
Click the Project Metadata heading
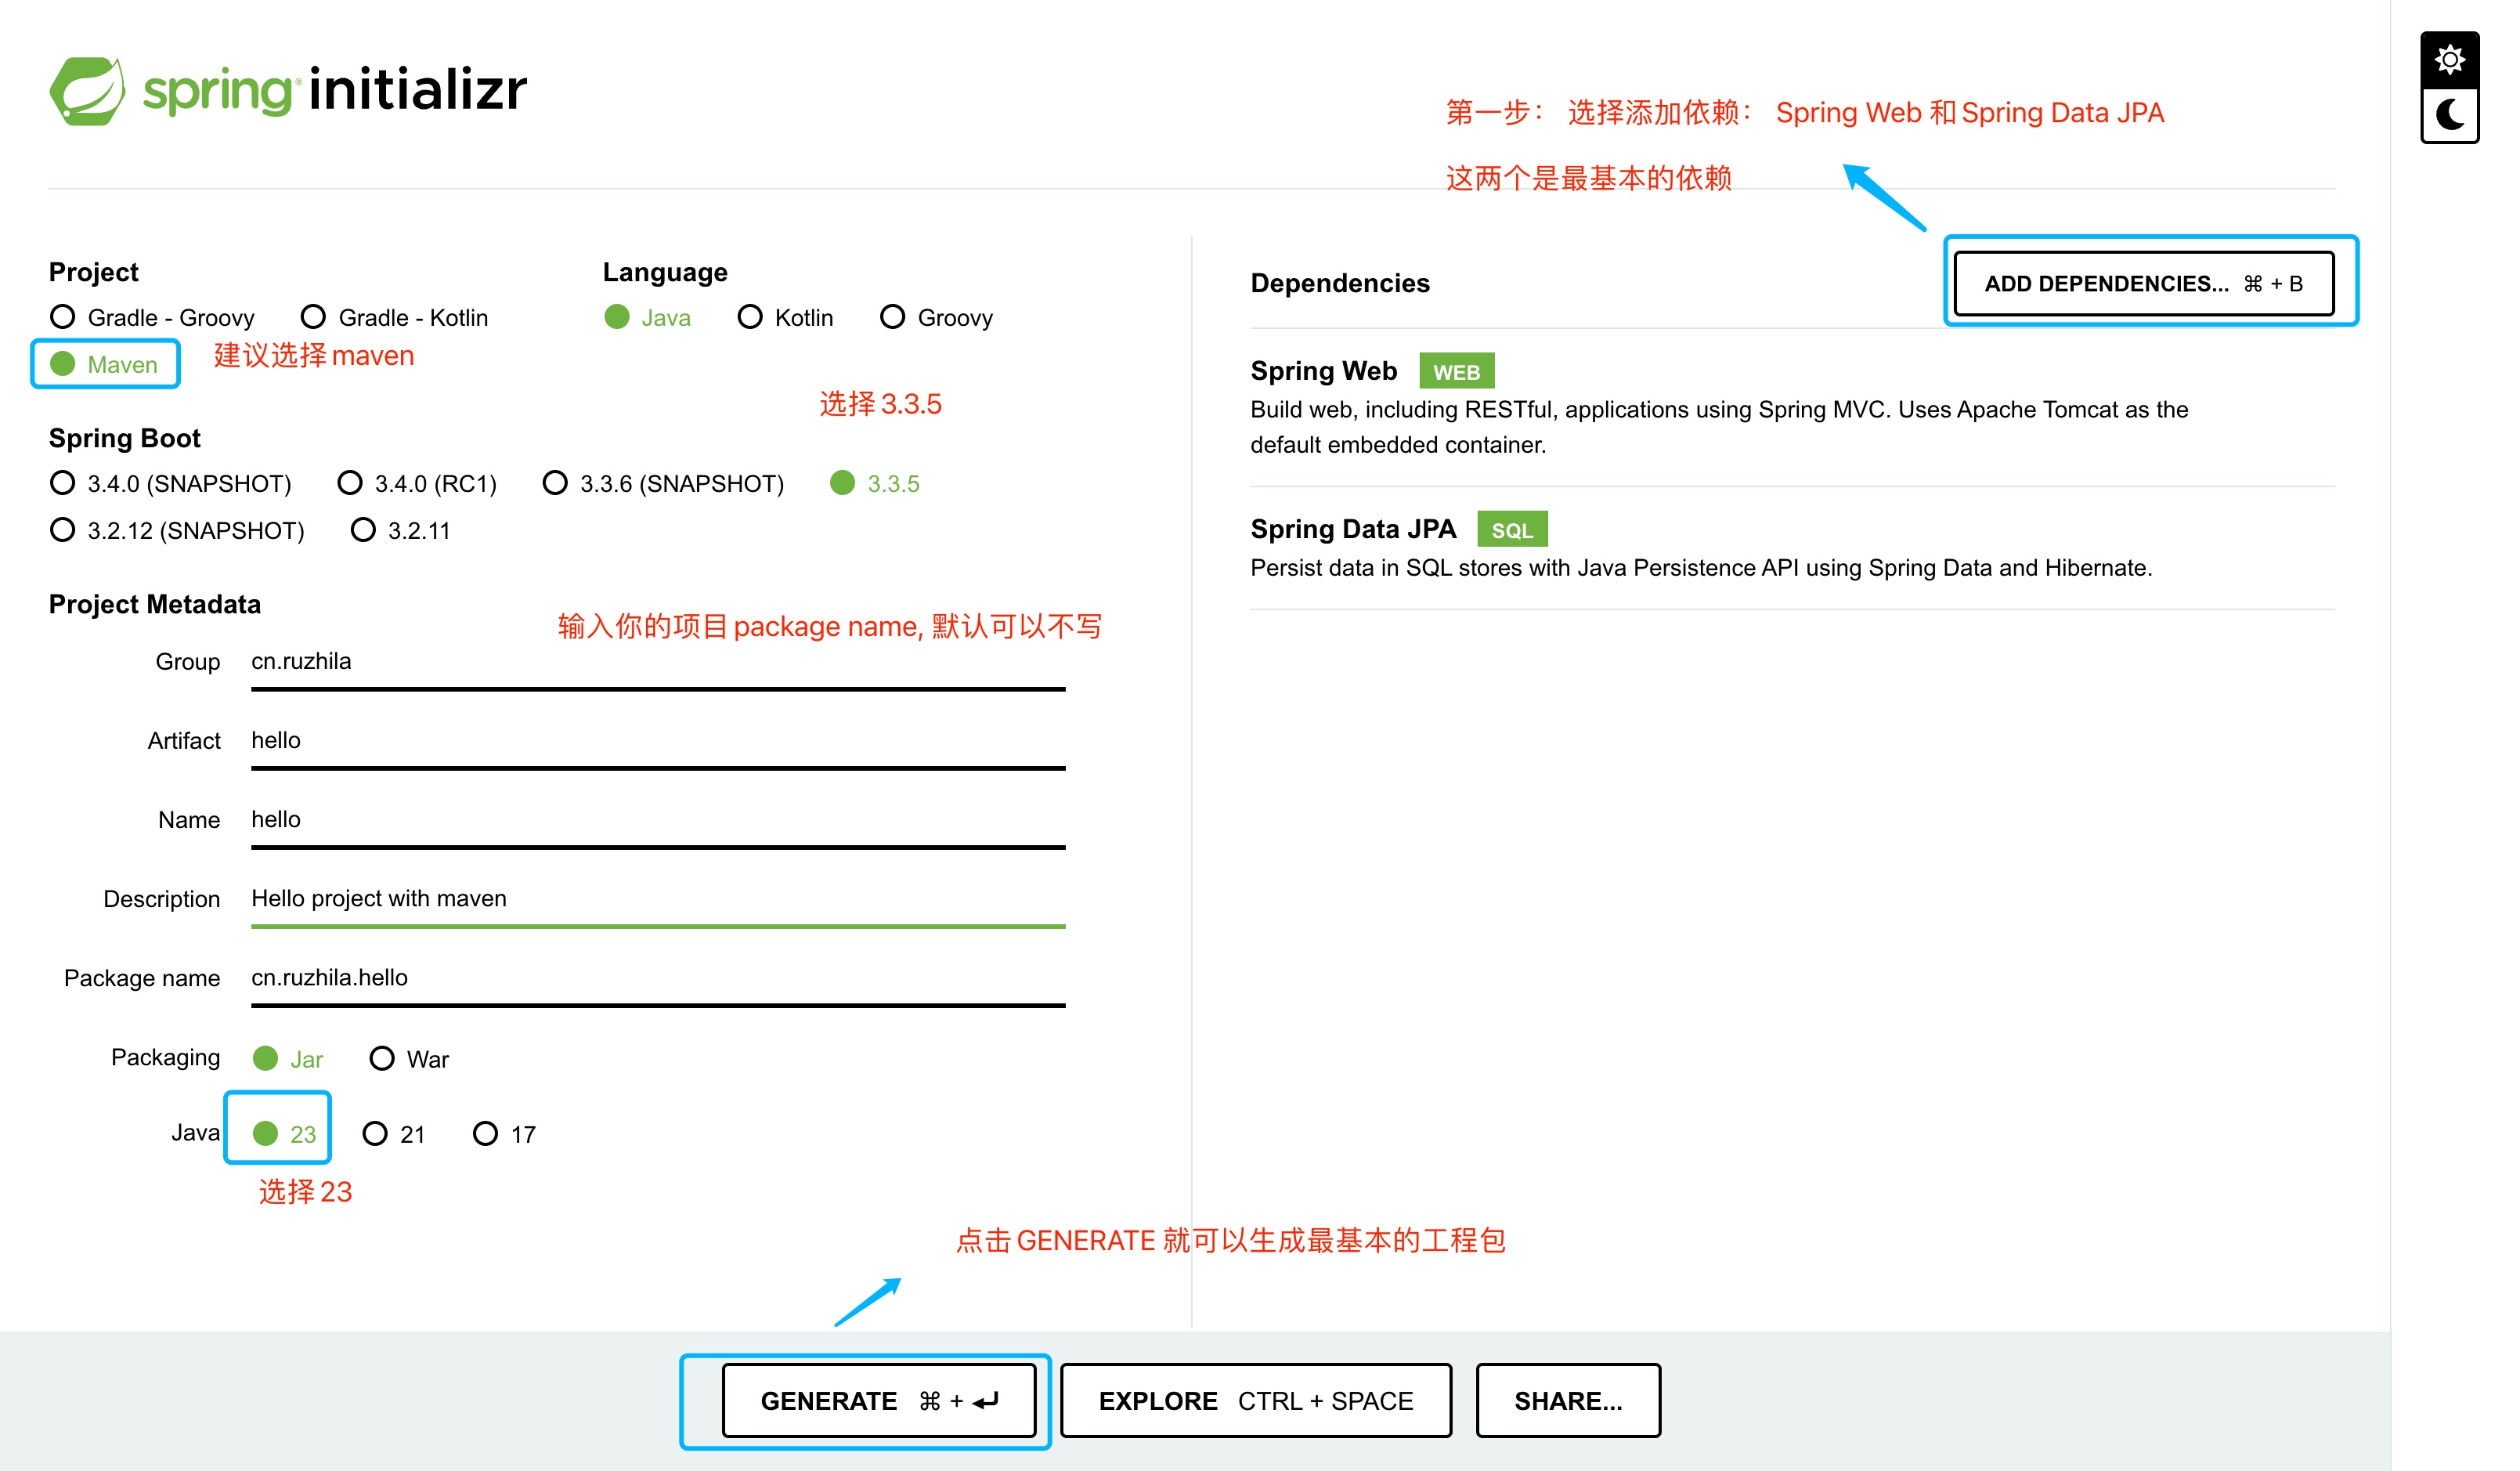coord(155,604)
